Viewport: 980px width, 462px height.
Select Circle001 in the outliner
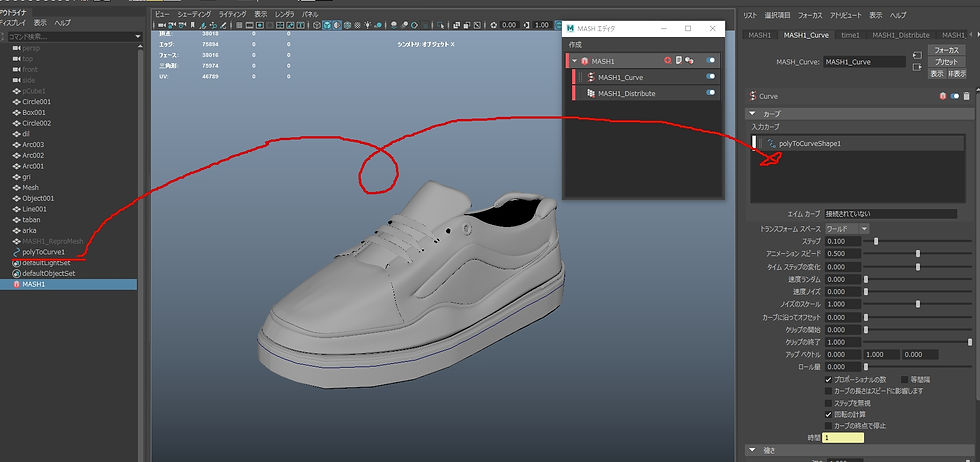36,101
